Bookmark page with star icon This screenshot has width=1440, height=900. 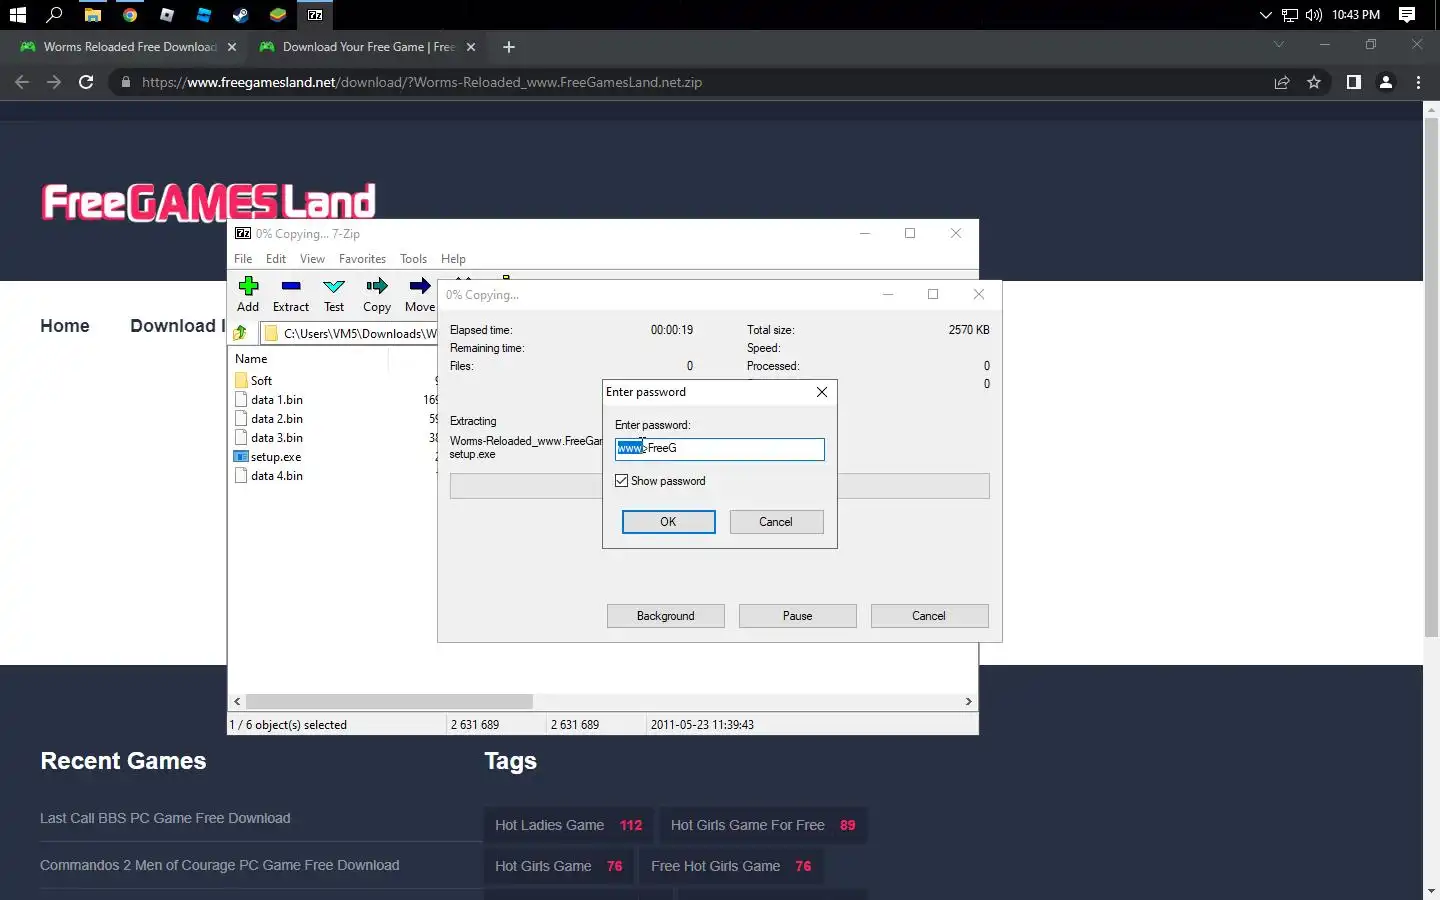pyautogui.click(x=1314, y=82)
